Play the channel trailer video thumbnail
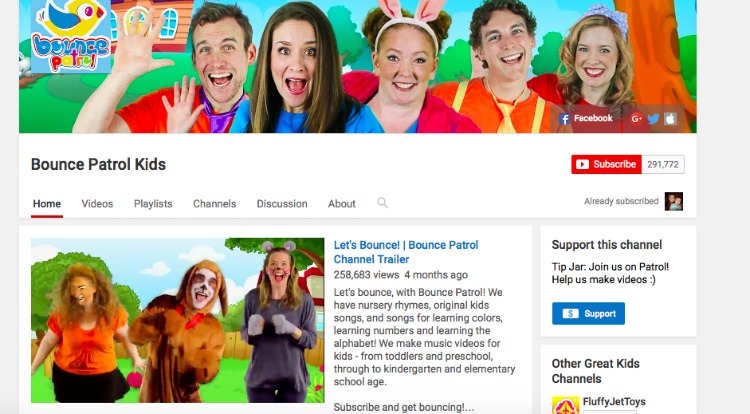 [x=177, y=320]
